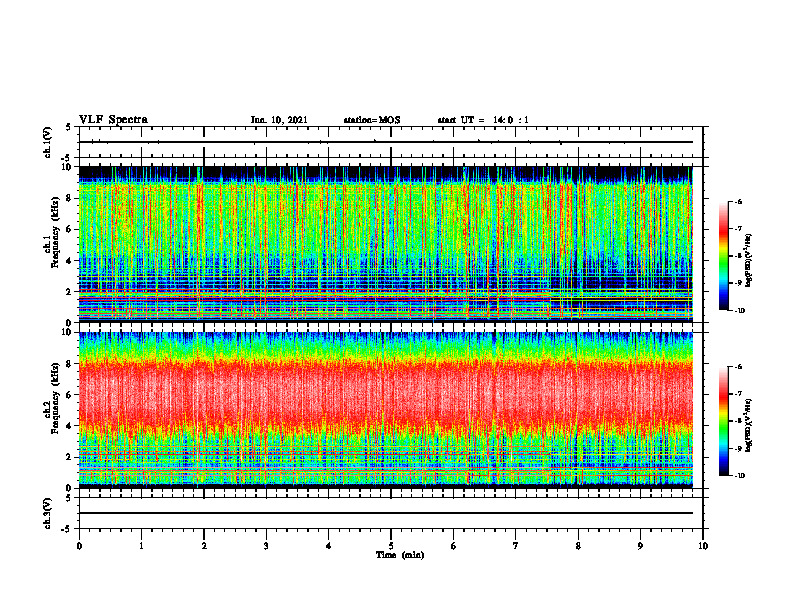Click time axis tick label "0"

[79, 546]
